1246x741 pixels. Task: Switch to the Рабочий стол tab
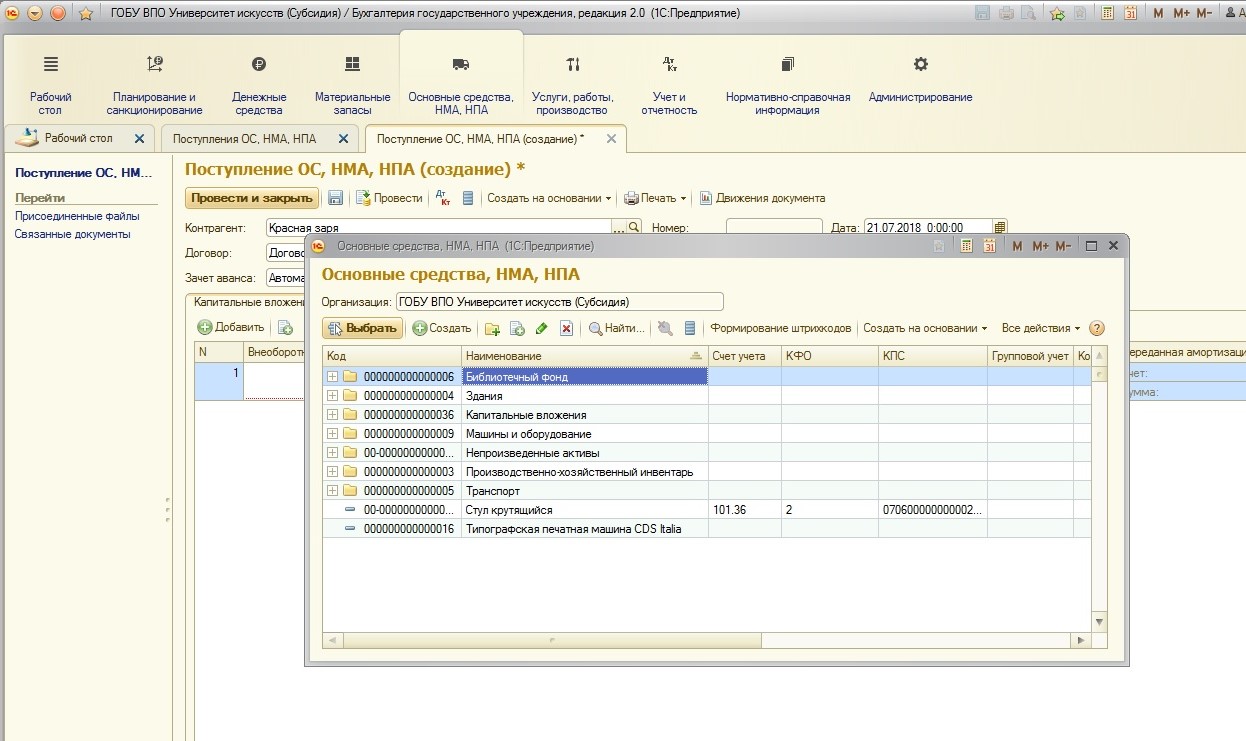click(x=78, y=138)
